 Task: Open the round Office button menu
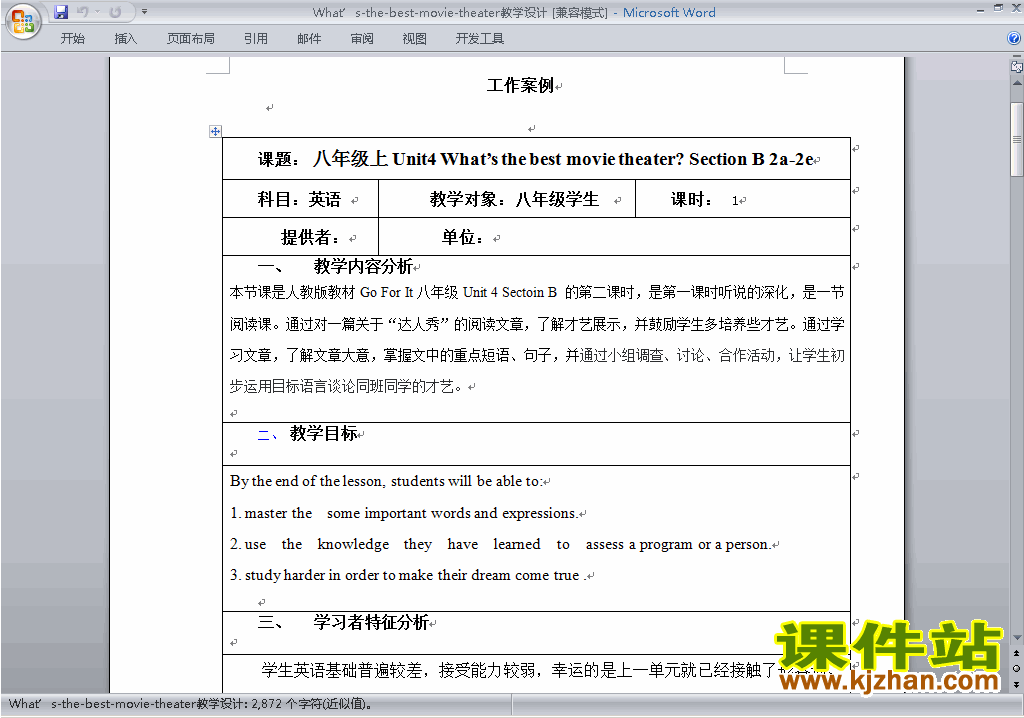point(23,21)
